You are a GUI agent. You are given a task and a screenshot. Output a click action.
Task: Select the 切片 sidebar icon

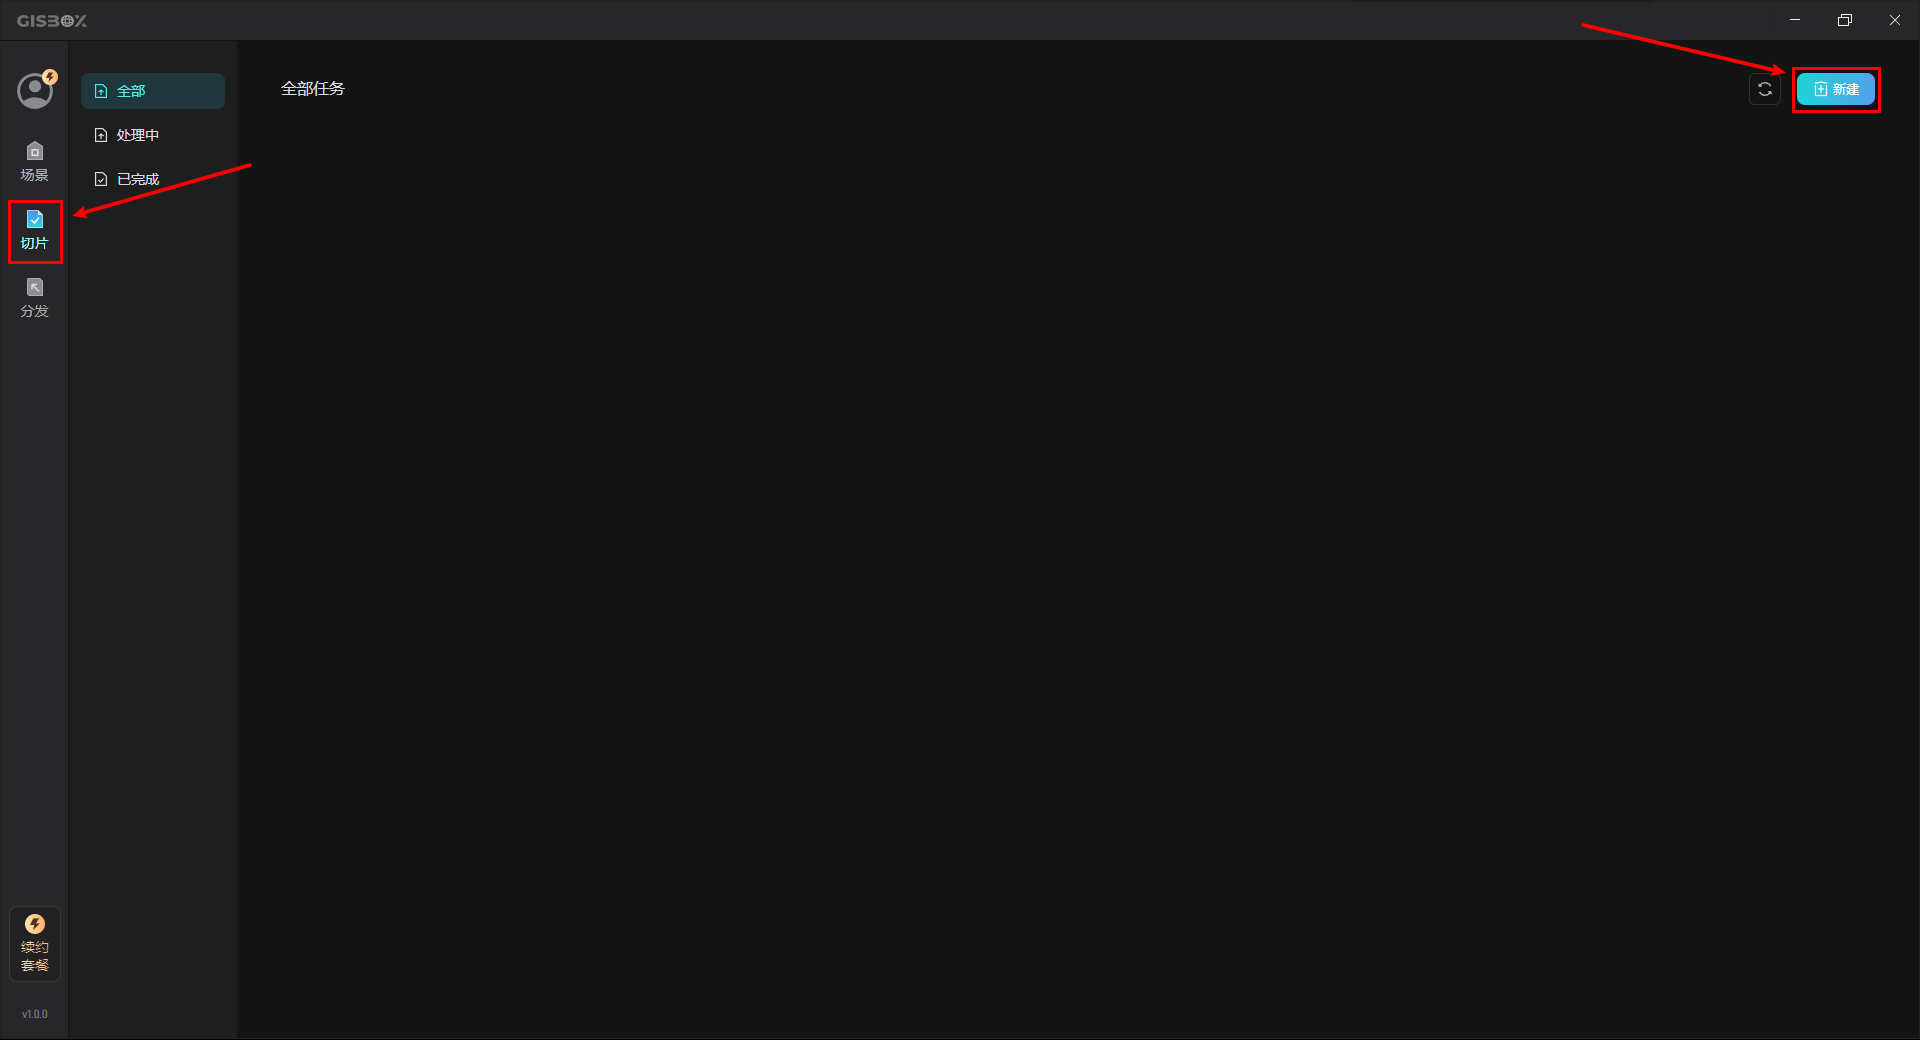click(35, 231)
